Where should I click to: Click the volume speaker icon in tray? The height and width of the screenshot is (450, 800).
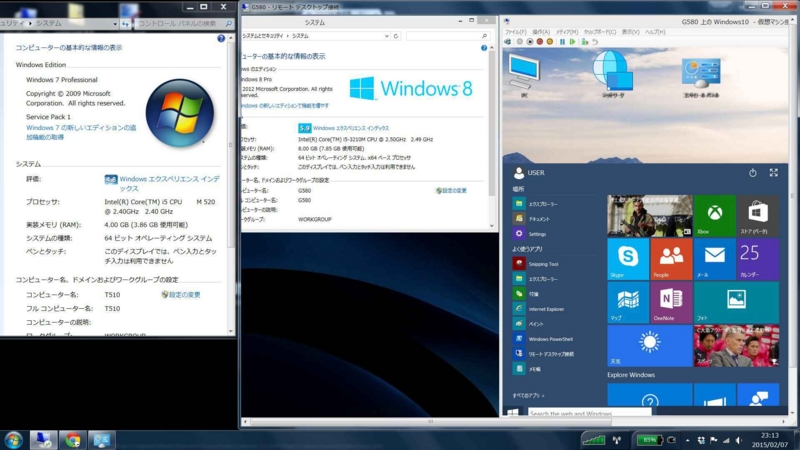pos(739,440)
